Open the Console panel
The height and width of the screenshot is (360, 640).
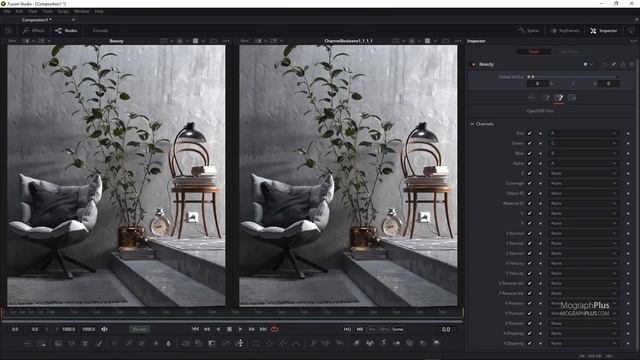[100, 31]
